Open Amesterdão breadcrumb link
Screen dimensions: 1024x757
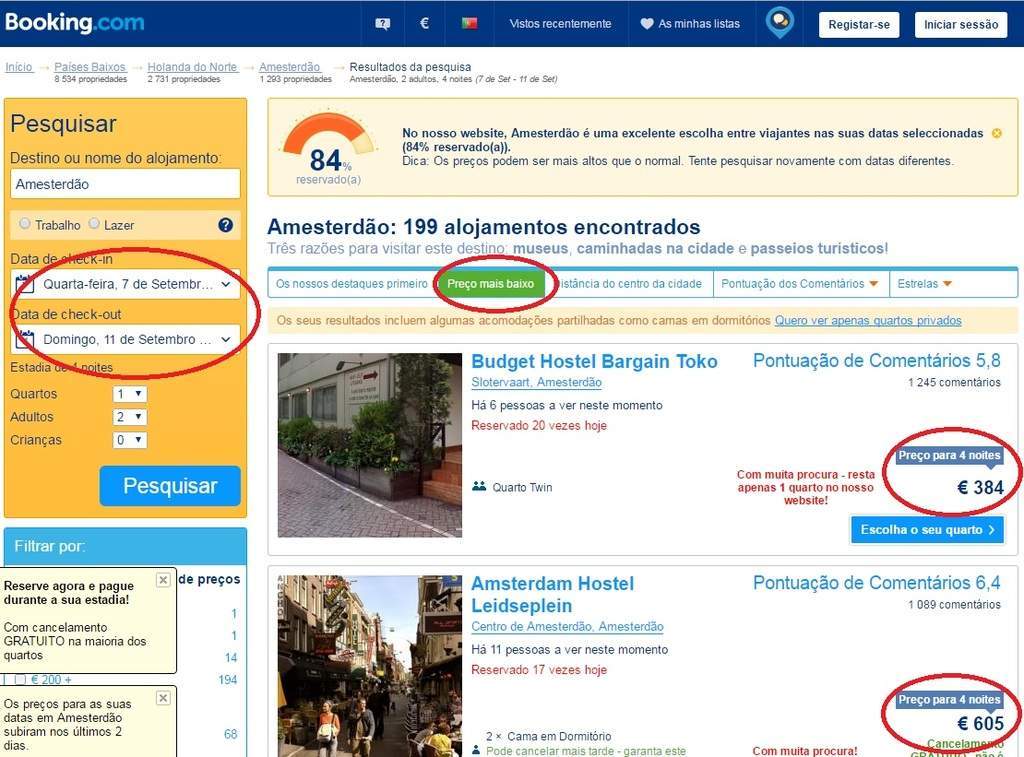[x=289, y=67]
